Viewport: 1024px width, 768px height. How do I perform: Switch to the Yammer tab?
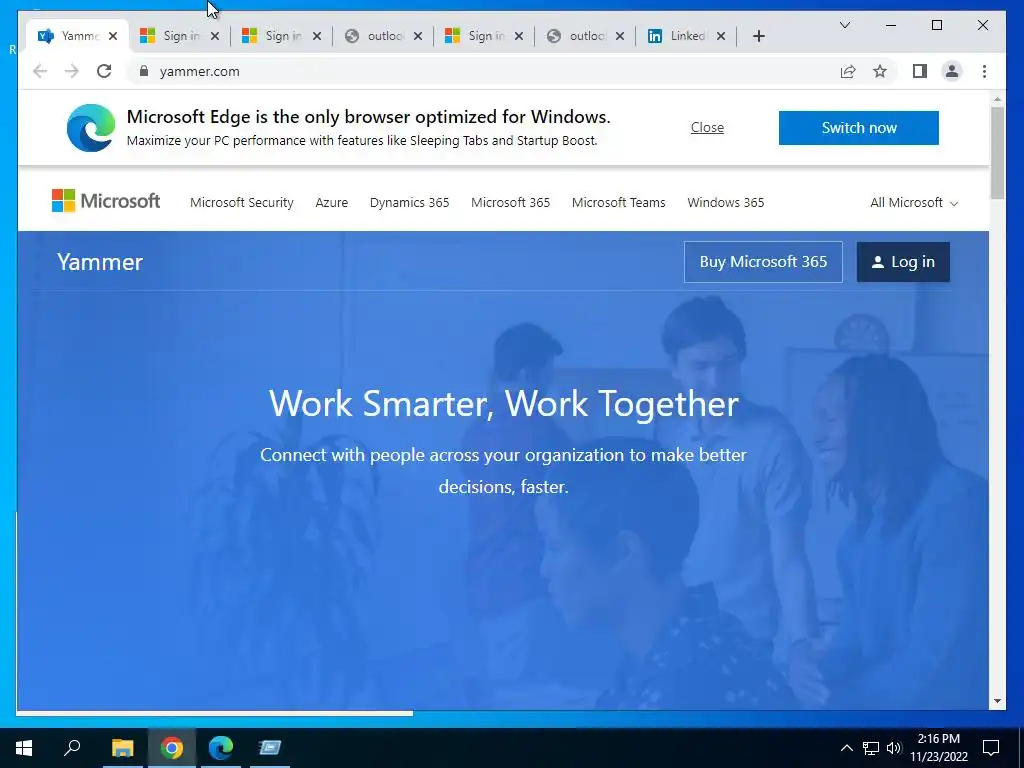(69, 36)
